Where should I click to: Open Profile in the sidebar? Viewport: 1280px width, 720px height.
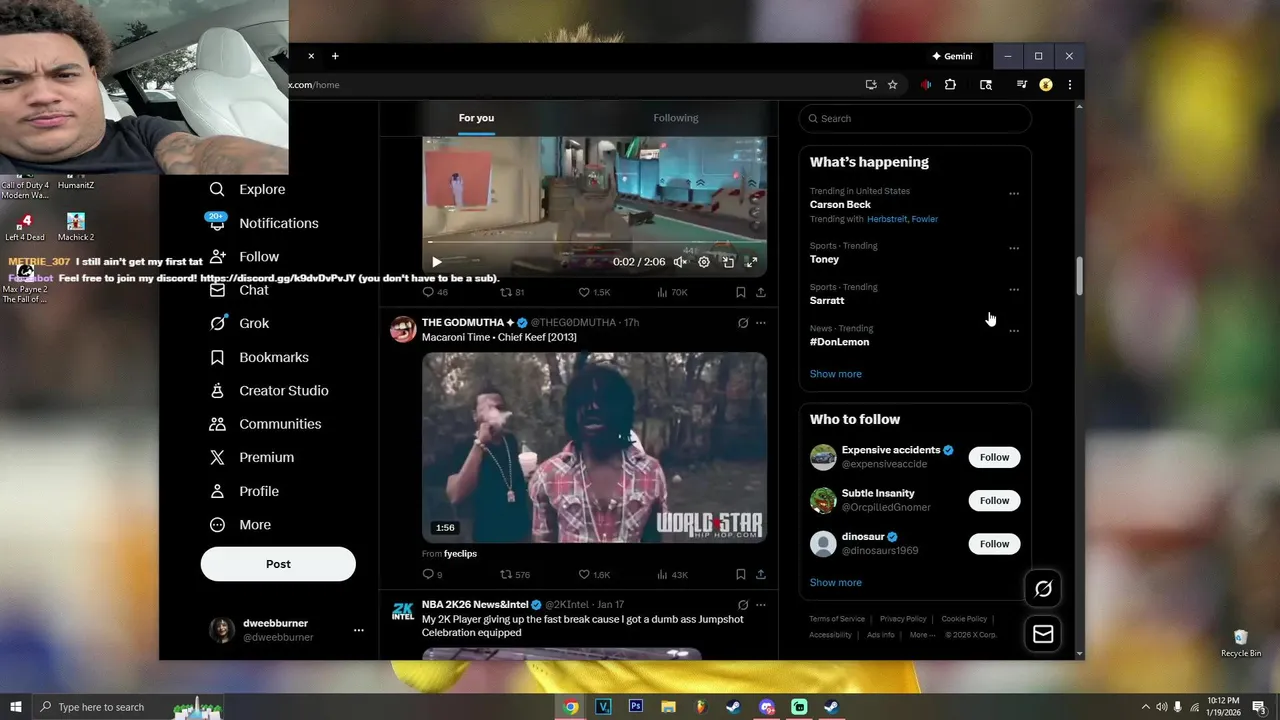(x=244, y=491)
